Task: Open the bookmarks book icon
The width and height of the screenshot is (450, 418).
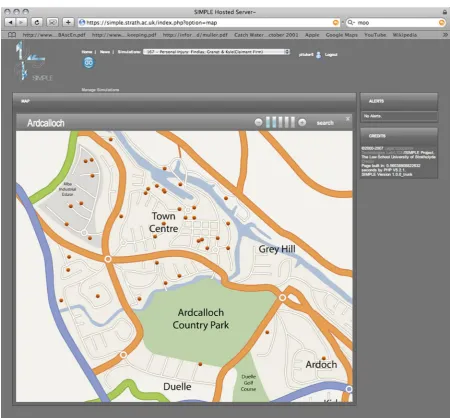Action: [x=12, y=35]
